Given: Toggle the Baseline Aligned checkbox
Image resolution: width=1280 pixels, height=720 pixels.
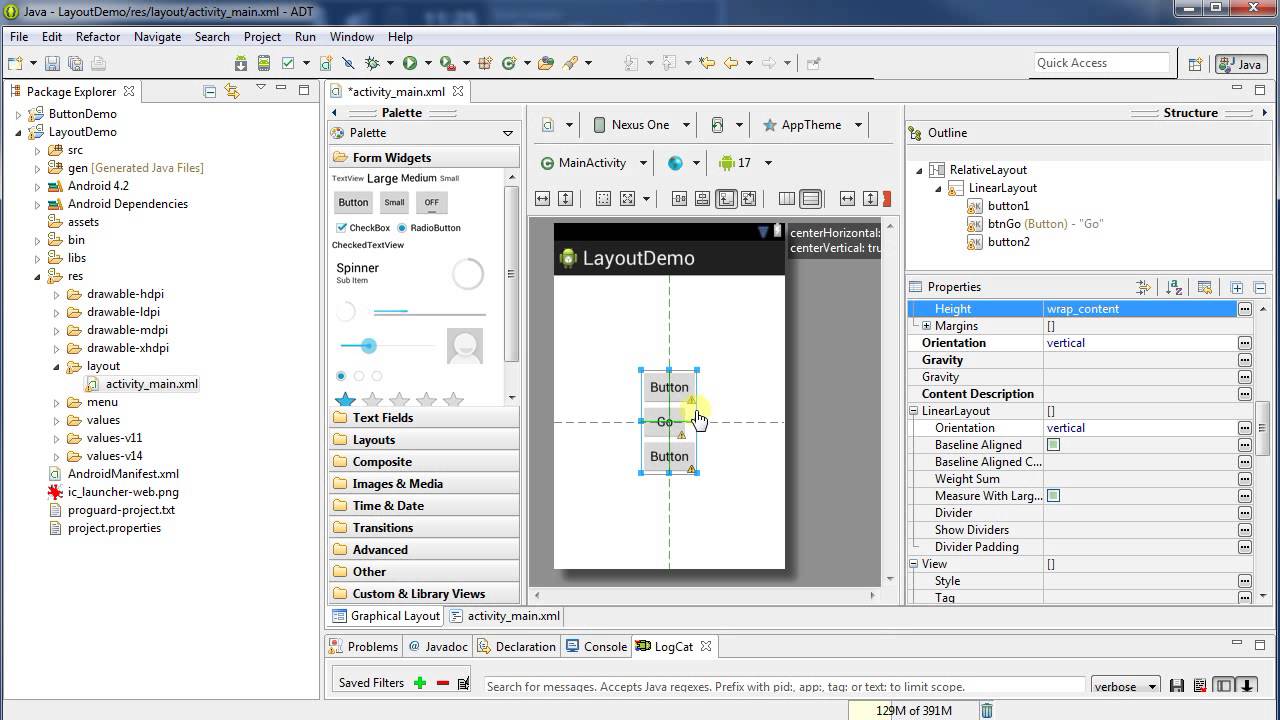Looking at the screenshot, I should (1053, 445).
